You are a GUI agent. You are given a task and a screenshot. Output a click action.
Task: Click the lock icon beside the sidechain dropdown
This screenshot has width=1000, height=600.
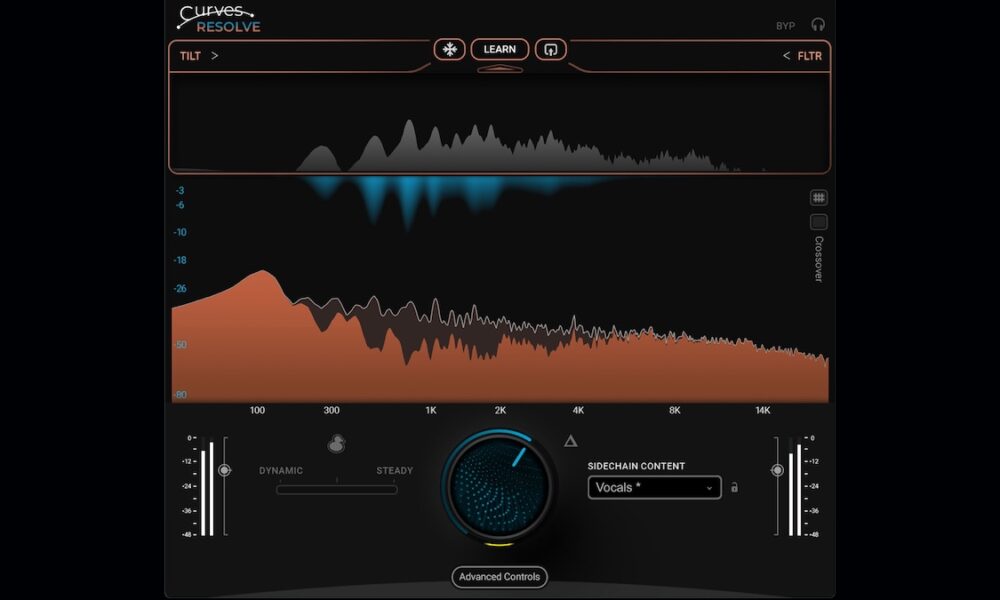pos(733,488)
